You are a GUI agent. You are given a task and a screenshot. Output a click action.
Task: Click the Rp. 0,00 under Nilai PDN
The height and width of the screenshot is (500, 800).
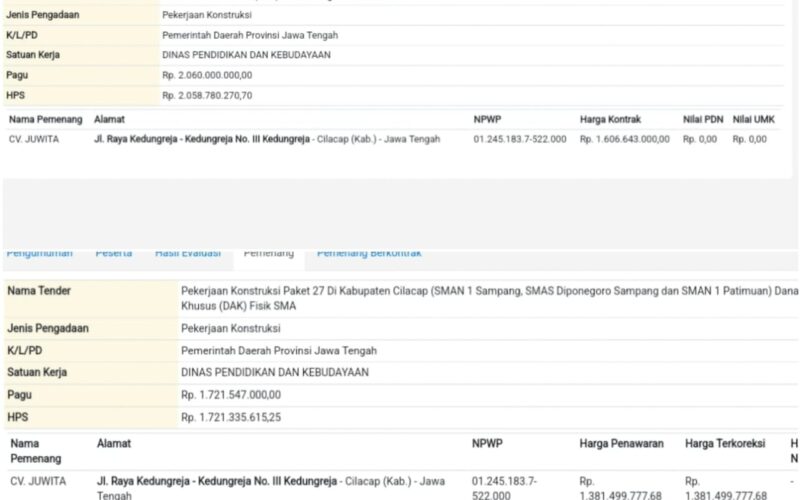tap(700, 139)
